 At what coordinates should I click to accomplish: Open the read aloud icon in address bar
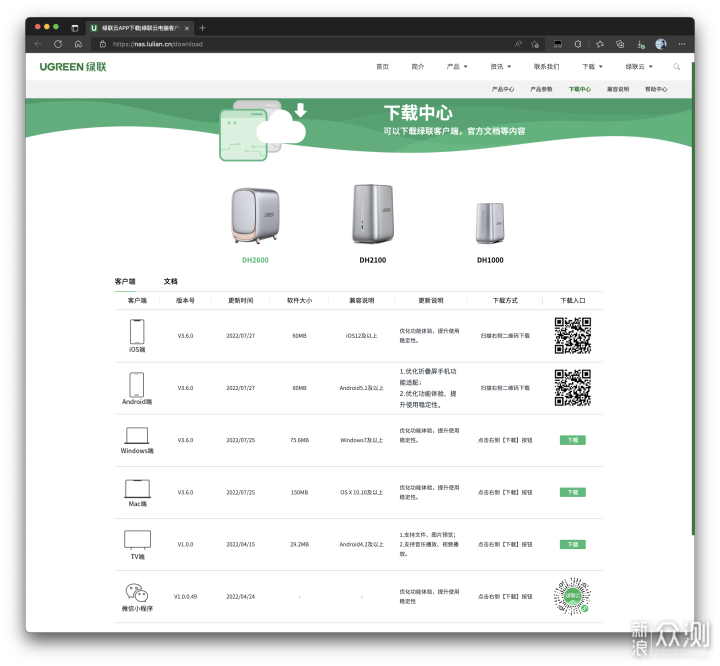518,44
